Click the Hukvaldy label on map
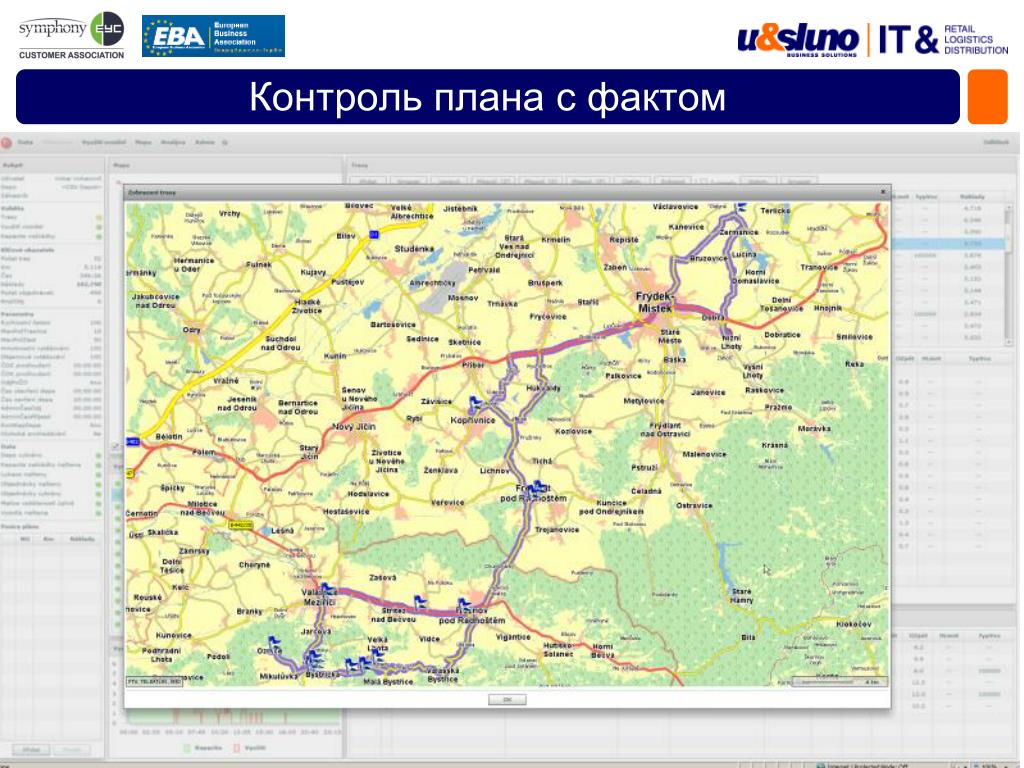The image size is (1024, 768). 543,388
